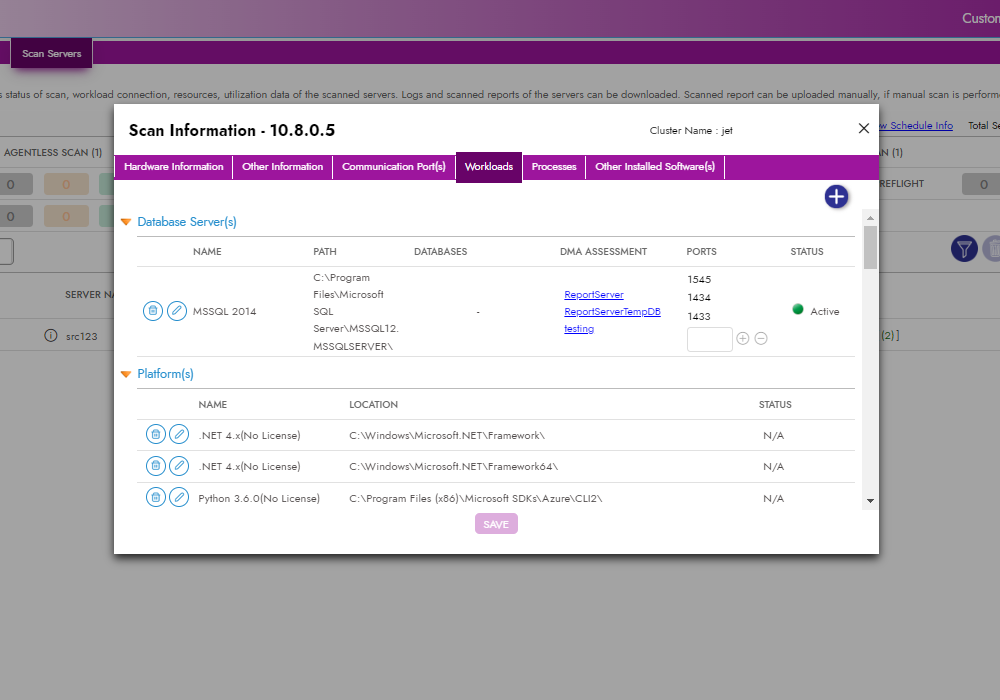Click the dialog scrollbar up arrow
The height and width of the screenshot is (700, 1000).
click(870, 218)
